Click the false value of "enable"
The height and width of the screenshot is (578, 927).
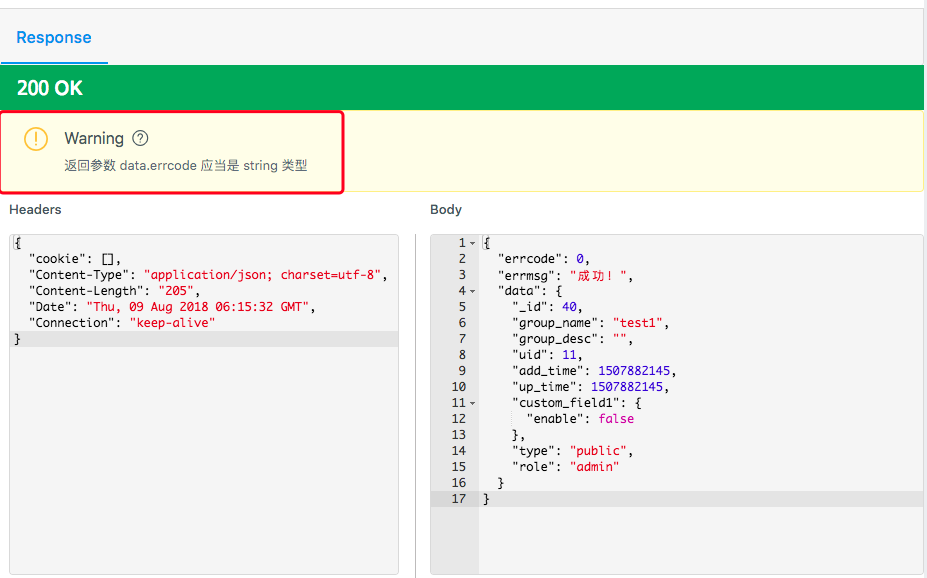(x=616, y=419)
